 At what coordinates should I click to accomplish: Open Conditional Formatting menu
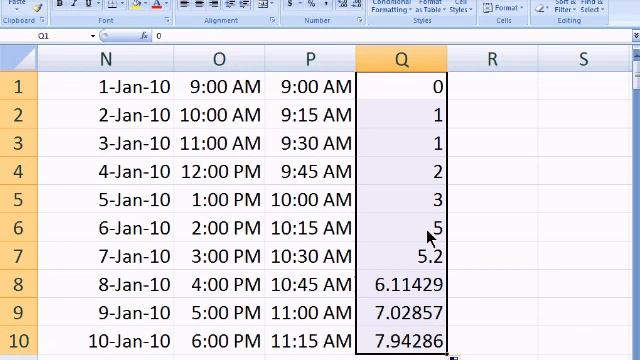tap(391, 7)
